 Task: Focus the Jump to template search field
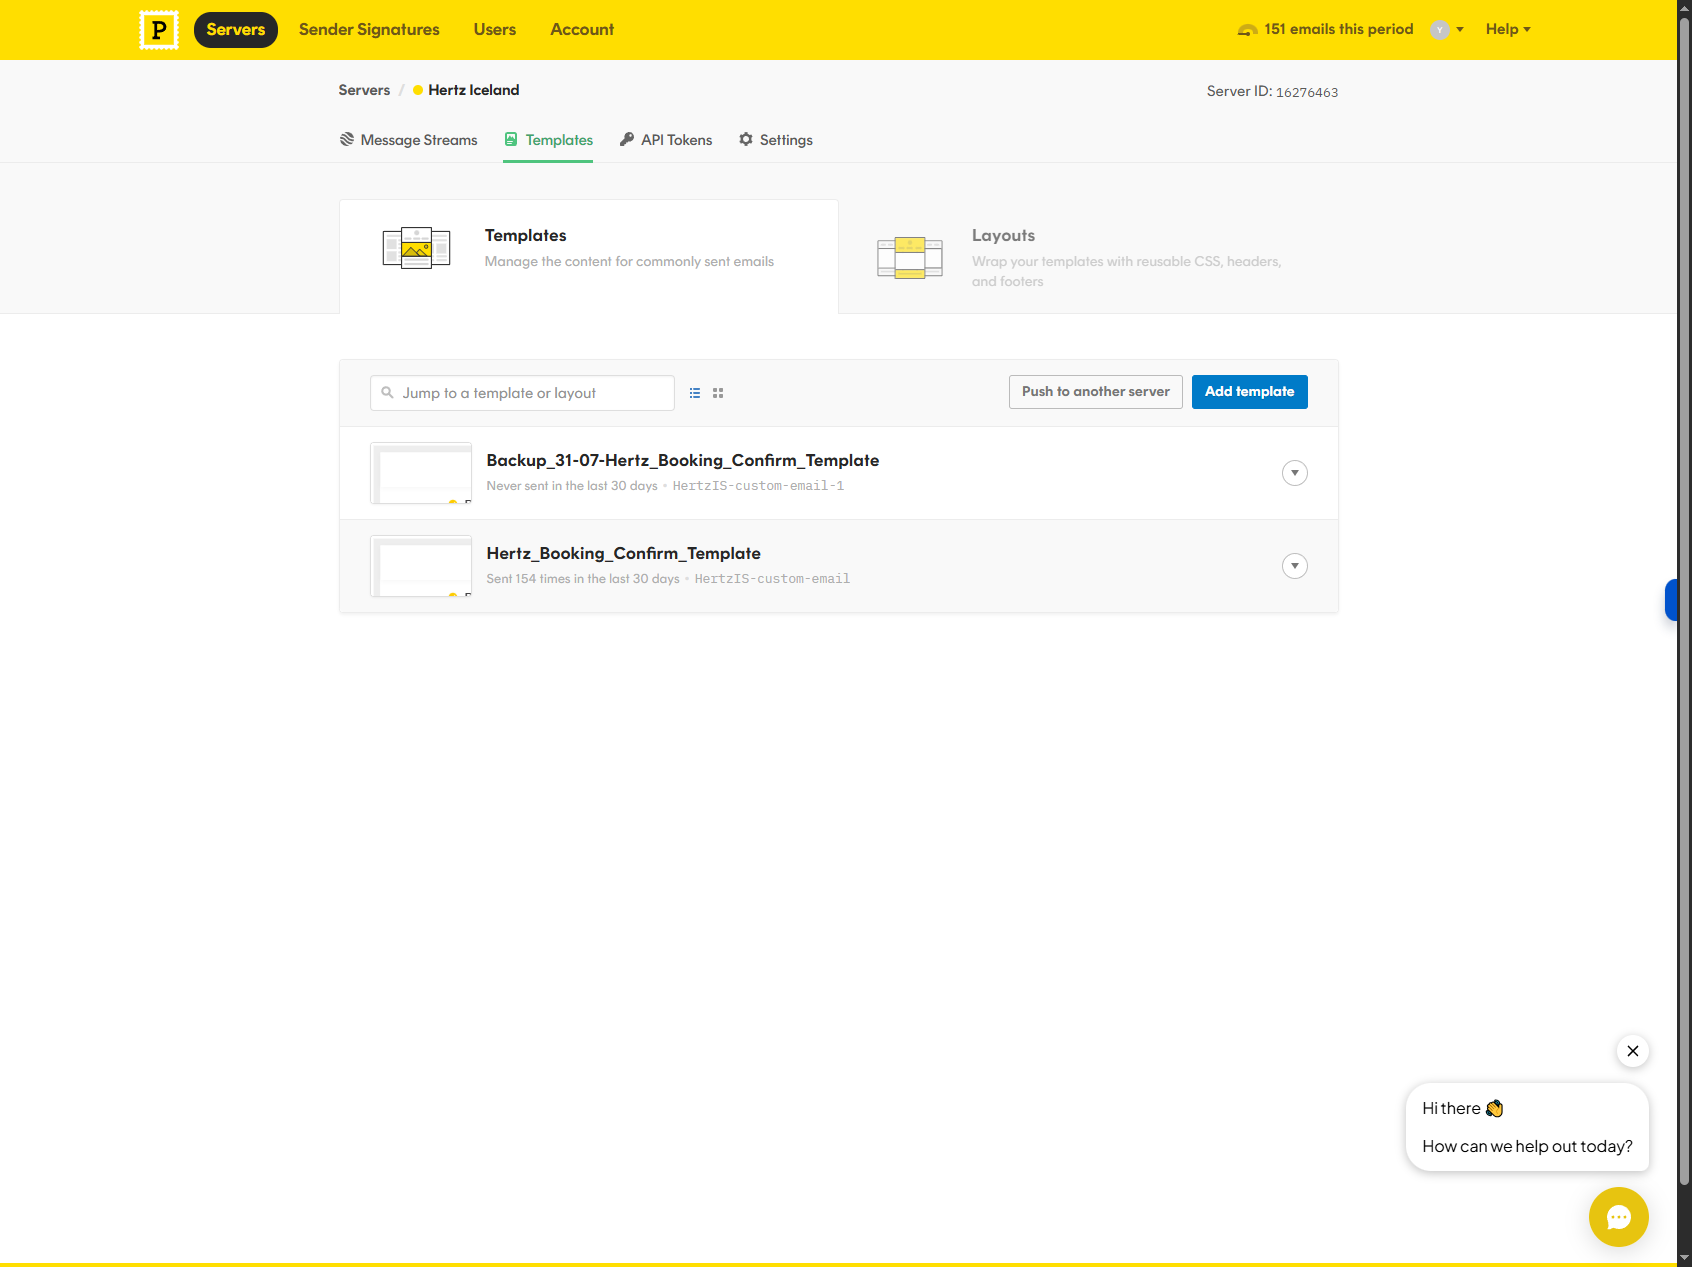click(x=522, y=393)
